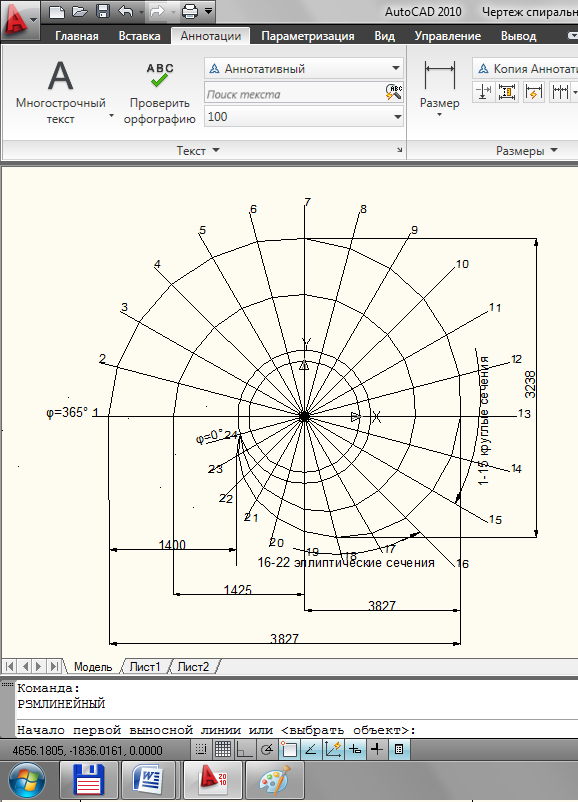The width and height of the screenshot is (578, 802).
Task: Click the Open file folder icon
Action: pos(79,11)
